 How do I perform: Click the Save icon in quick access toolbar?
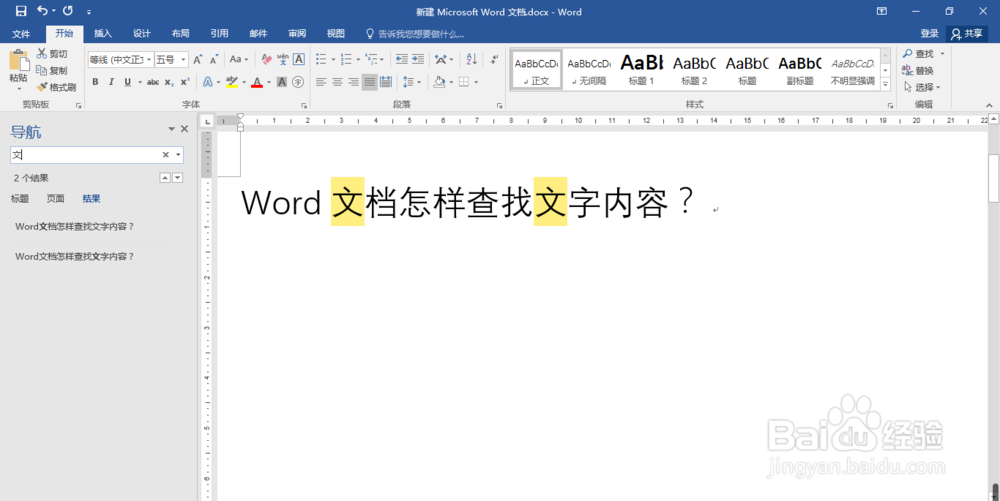point(21,11)
